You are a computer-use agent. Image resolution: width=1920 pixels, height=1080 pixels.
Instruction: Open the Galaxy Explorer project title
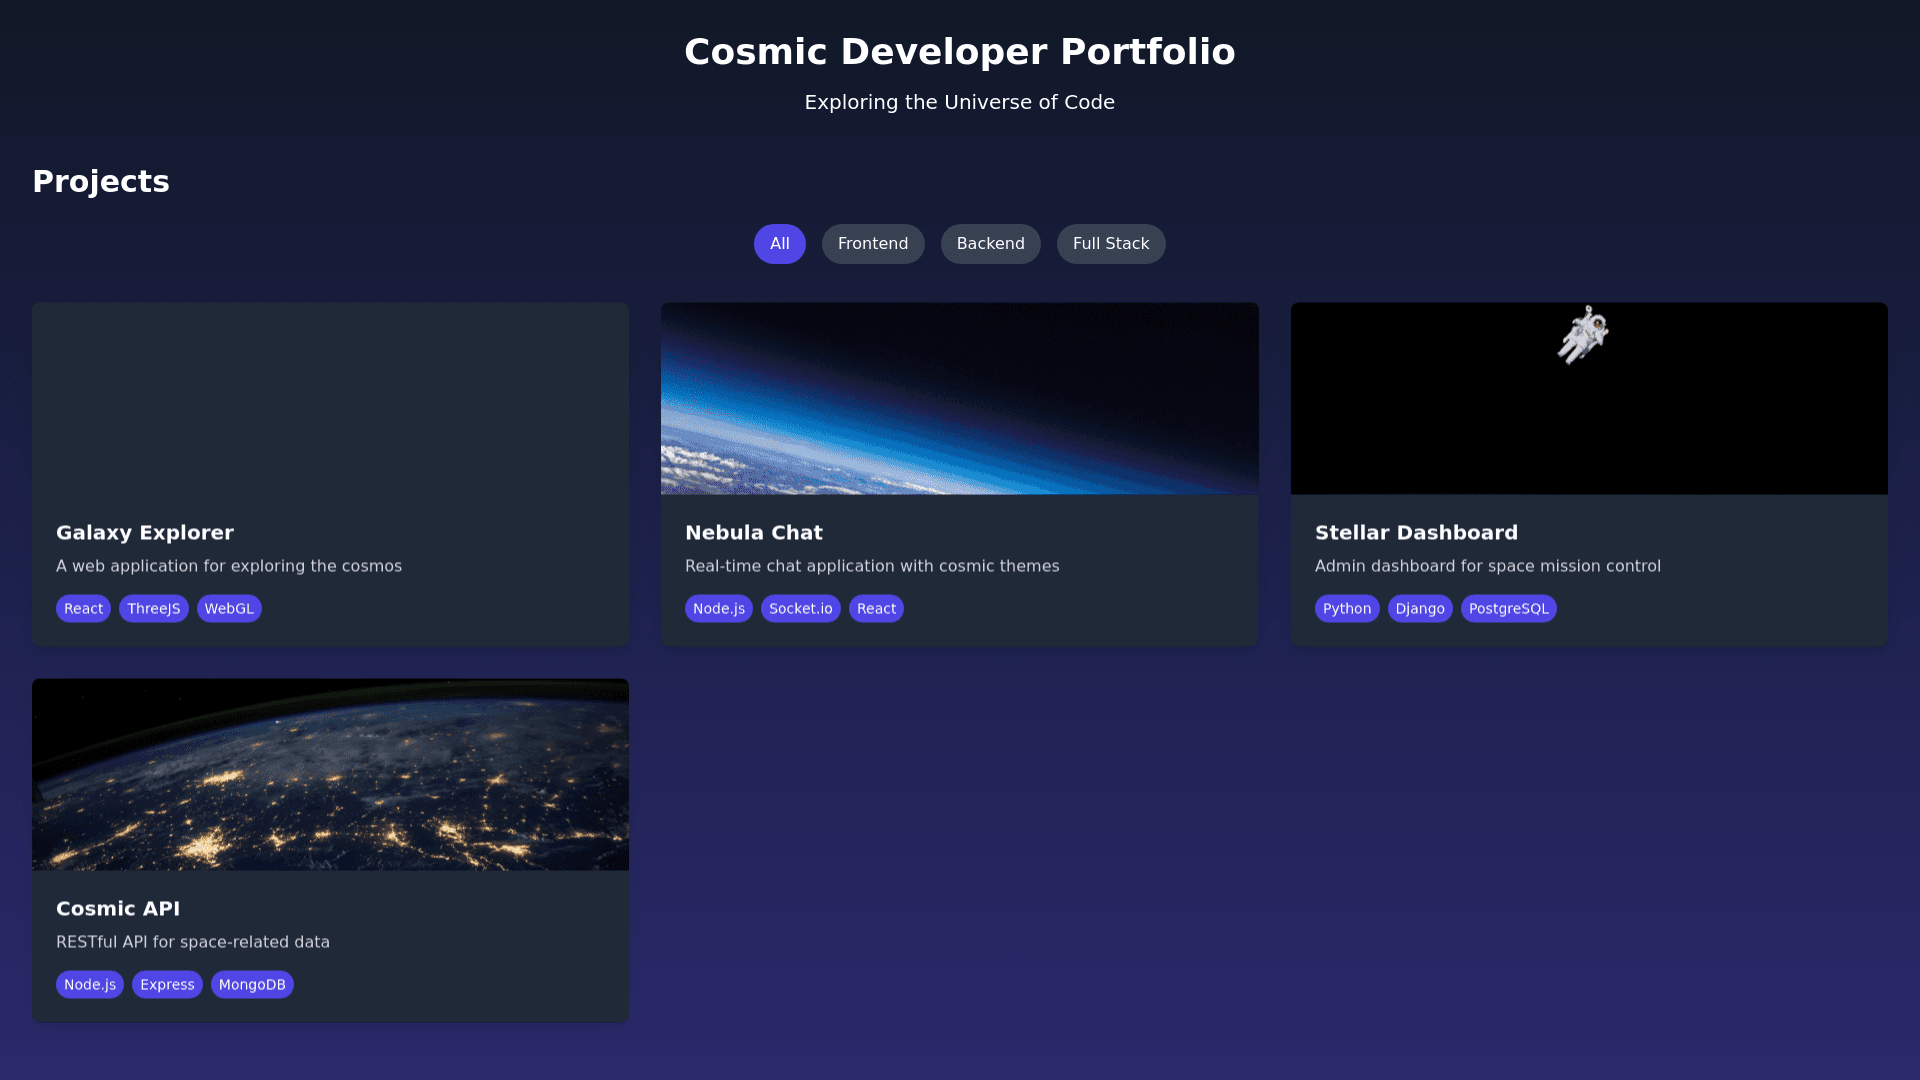pos(145,533)
